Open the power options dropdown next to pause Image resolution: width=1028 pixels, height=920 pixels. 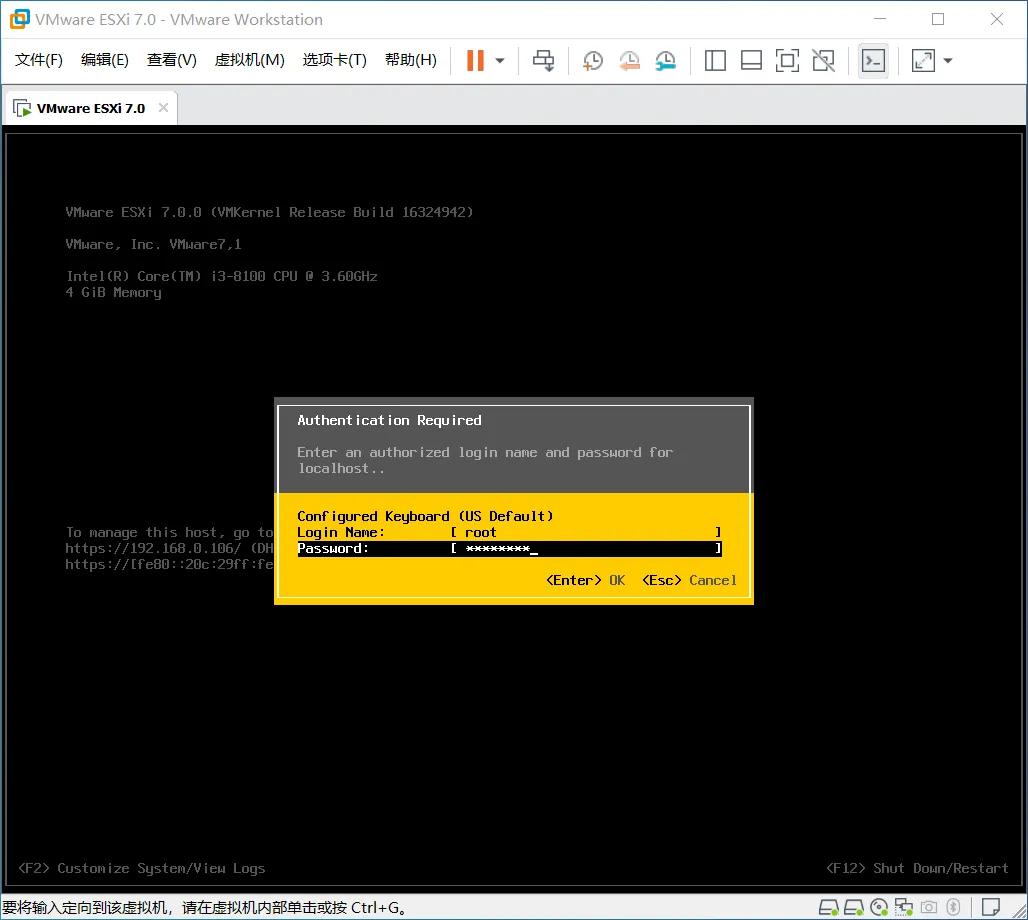pos(500,61)
